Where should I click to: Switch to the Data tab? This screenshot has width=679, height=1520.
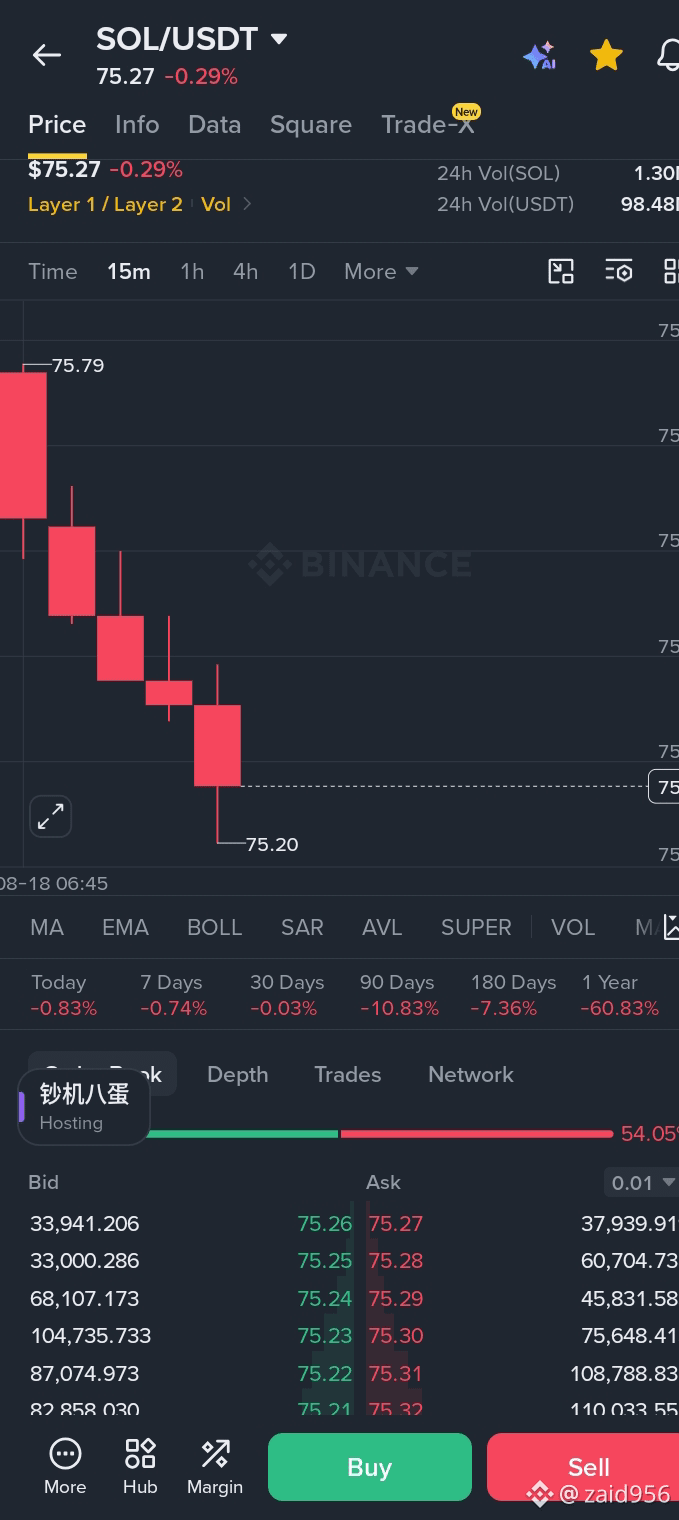[215, 124]
